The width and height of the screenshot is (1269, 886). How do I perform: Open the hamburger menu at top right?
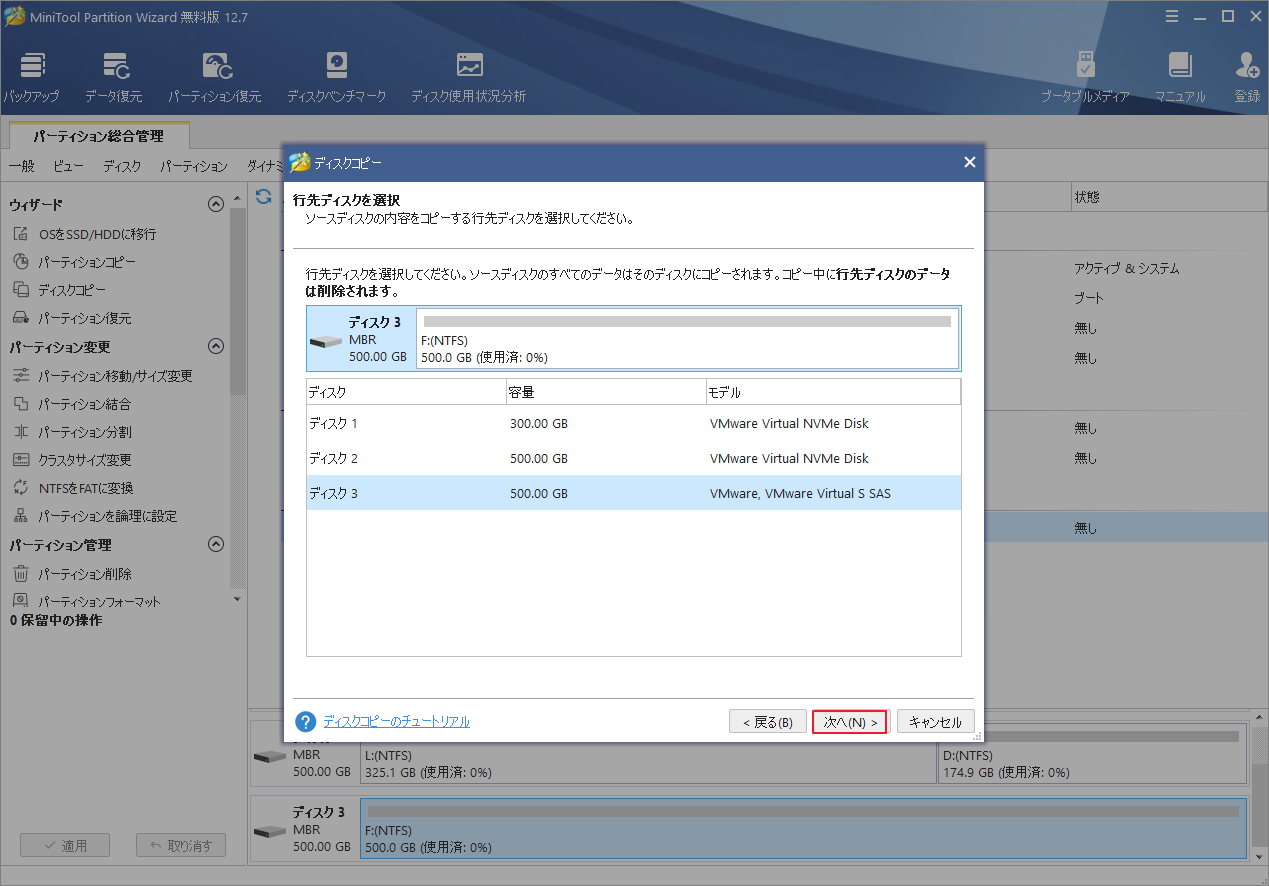click(x=1171, y=16)
